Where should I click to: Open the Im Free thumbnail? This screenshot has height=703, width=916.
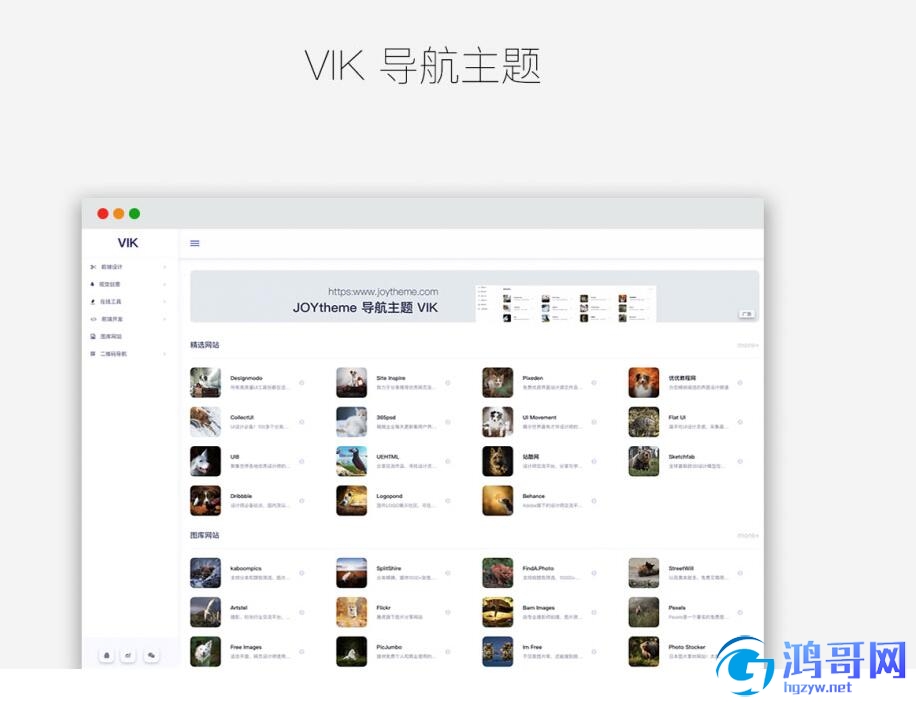(498, 652)
